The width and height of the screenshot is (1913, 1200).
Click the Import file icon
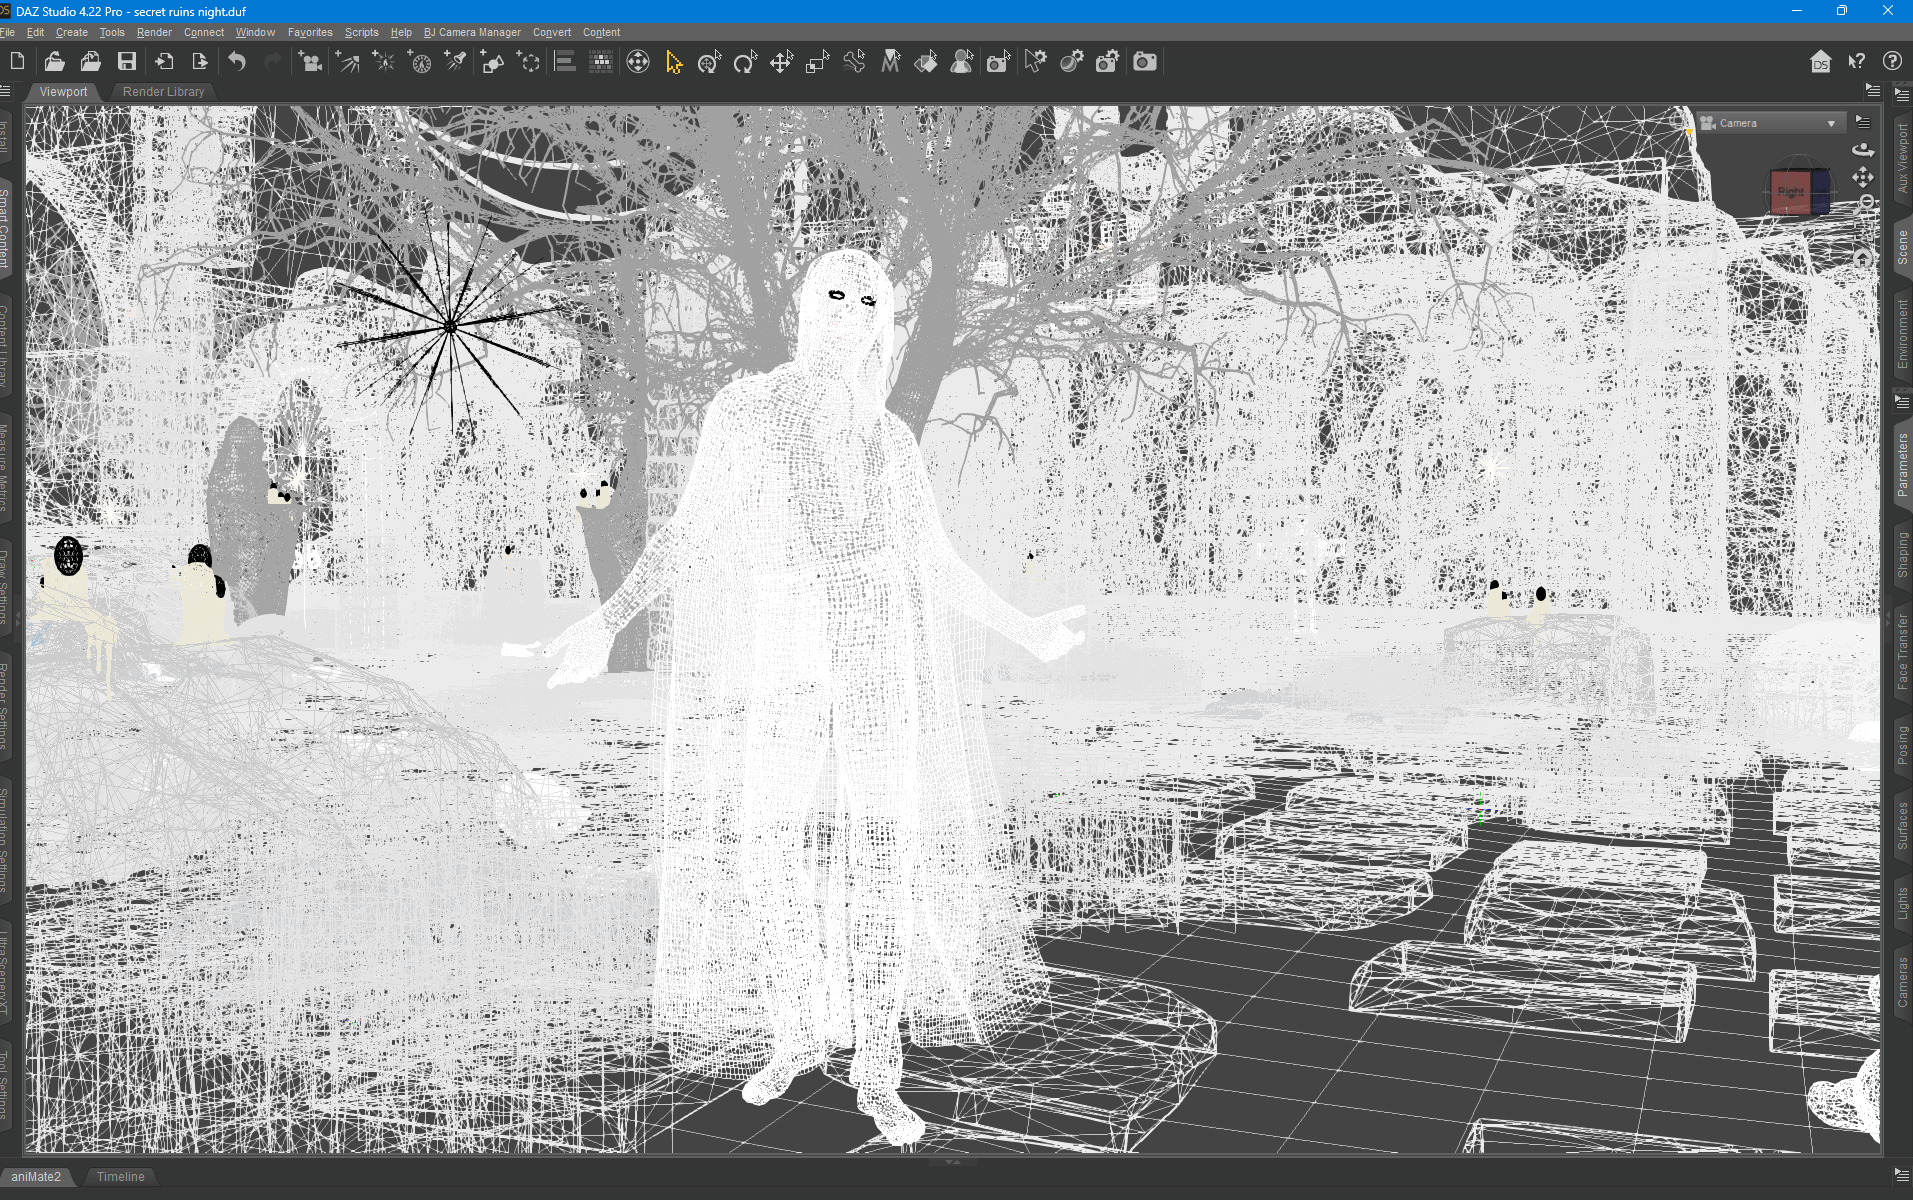164,62
